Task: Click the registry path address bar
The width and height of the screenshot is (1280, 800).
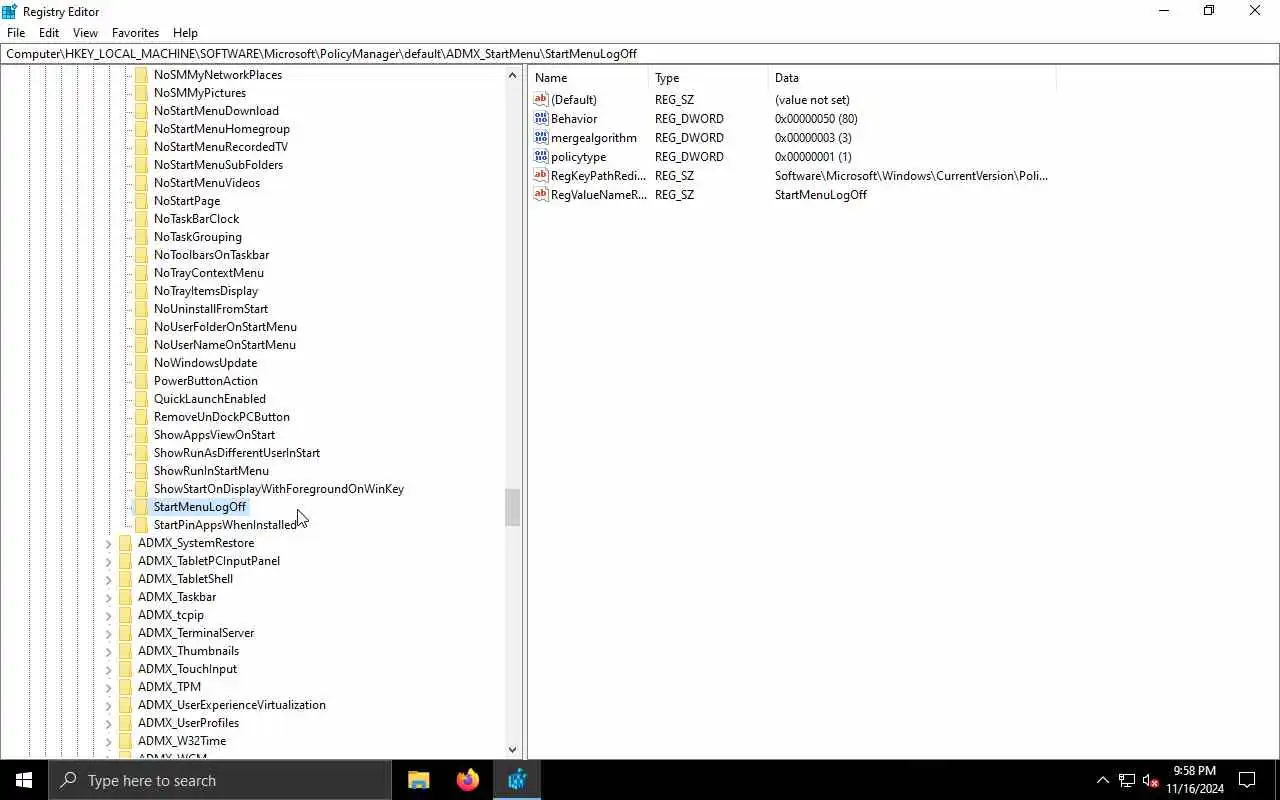Action: click(x=640, y=54)
